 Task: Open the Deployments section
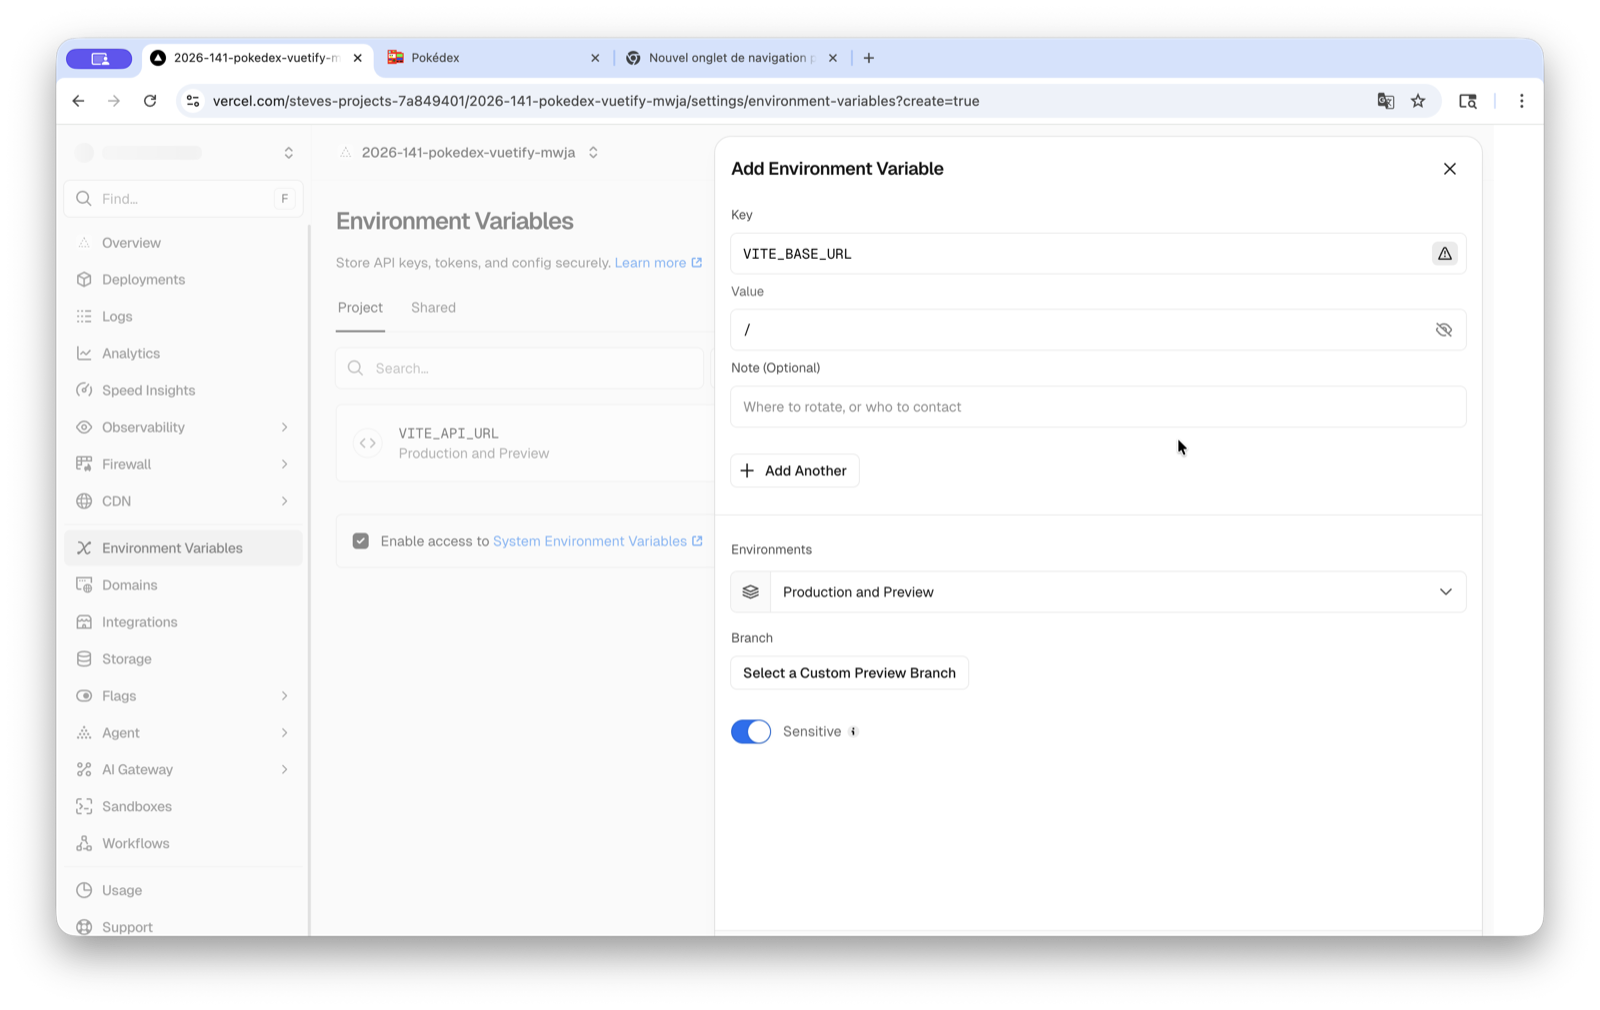tap(142, 279)
